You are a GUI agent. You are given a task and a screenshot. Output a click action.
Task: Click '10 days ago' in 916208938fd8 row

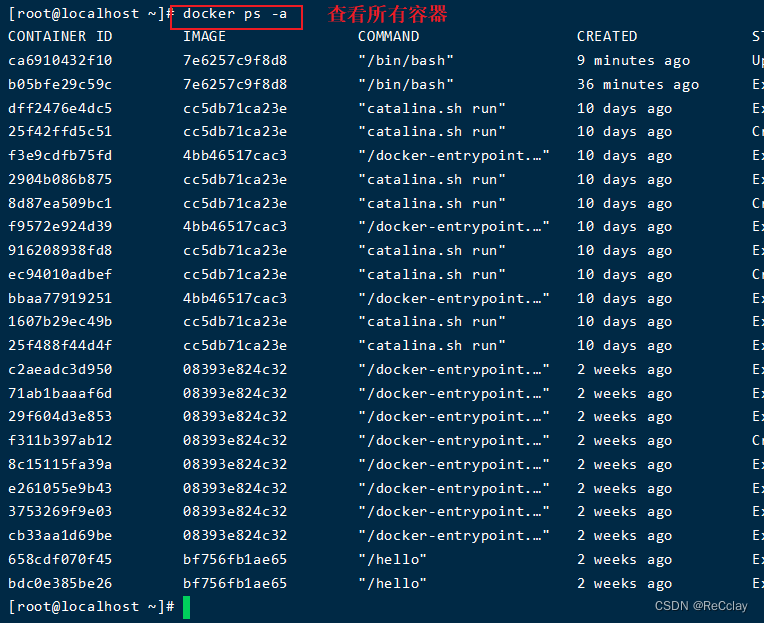click(625, 250)
